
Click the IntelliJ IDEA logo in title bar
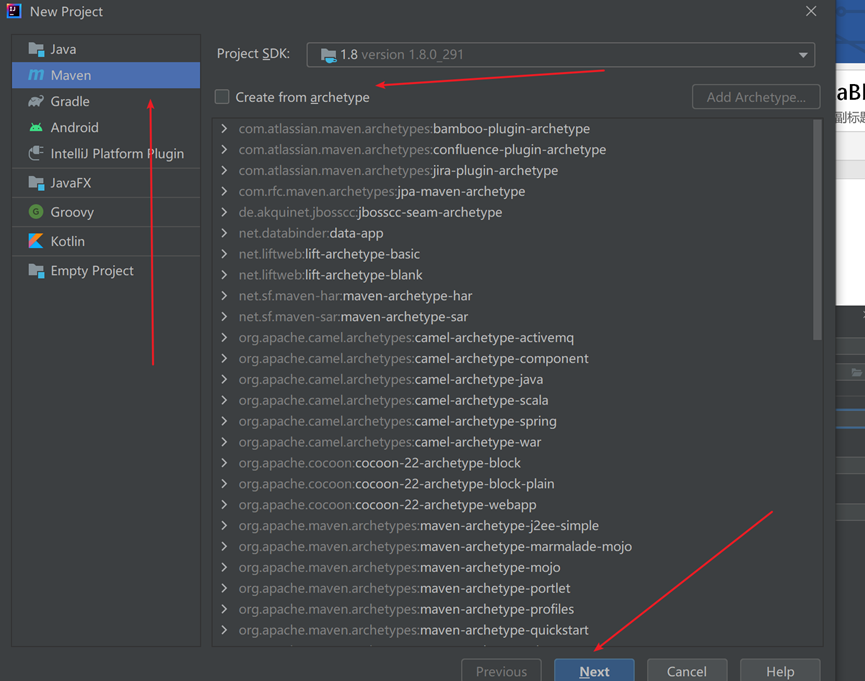pos(14,11)
